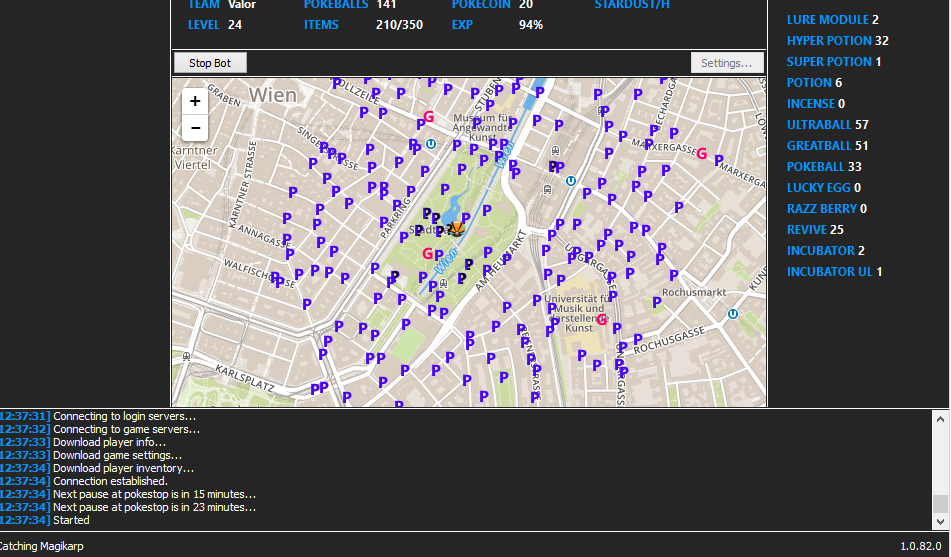Click the orange player marker in Stadtpark
Viewport: 951px width, 557px height.
(x=456, y=229)
